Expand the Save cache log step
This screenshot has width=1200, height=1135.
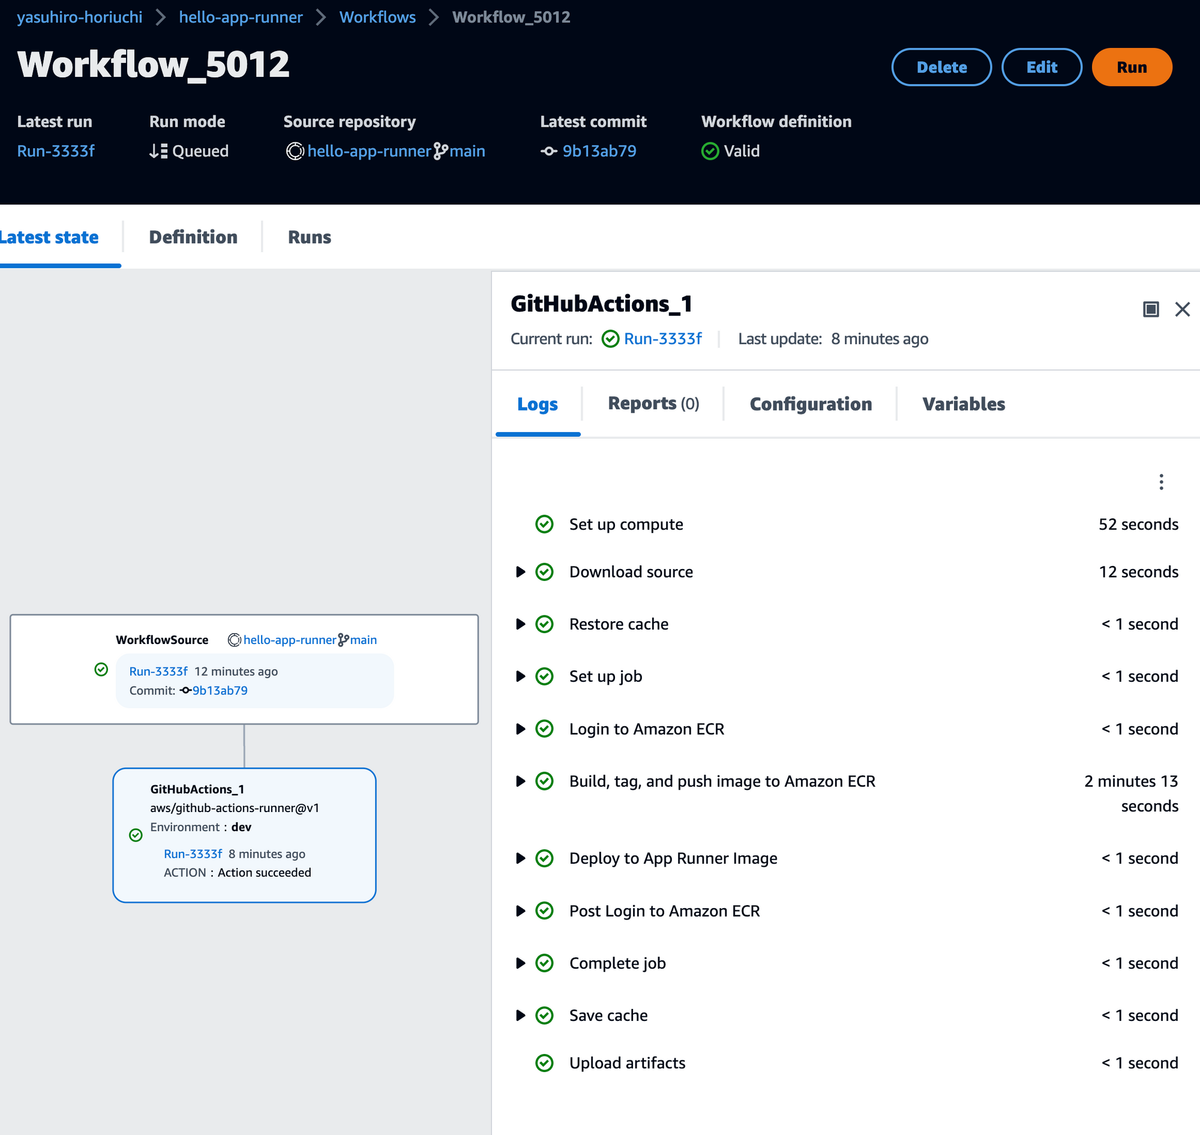point(520,1015)
